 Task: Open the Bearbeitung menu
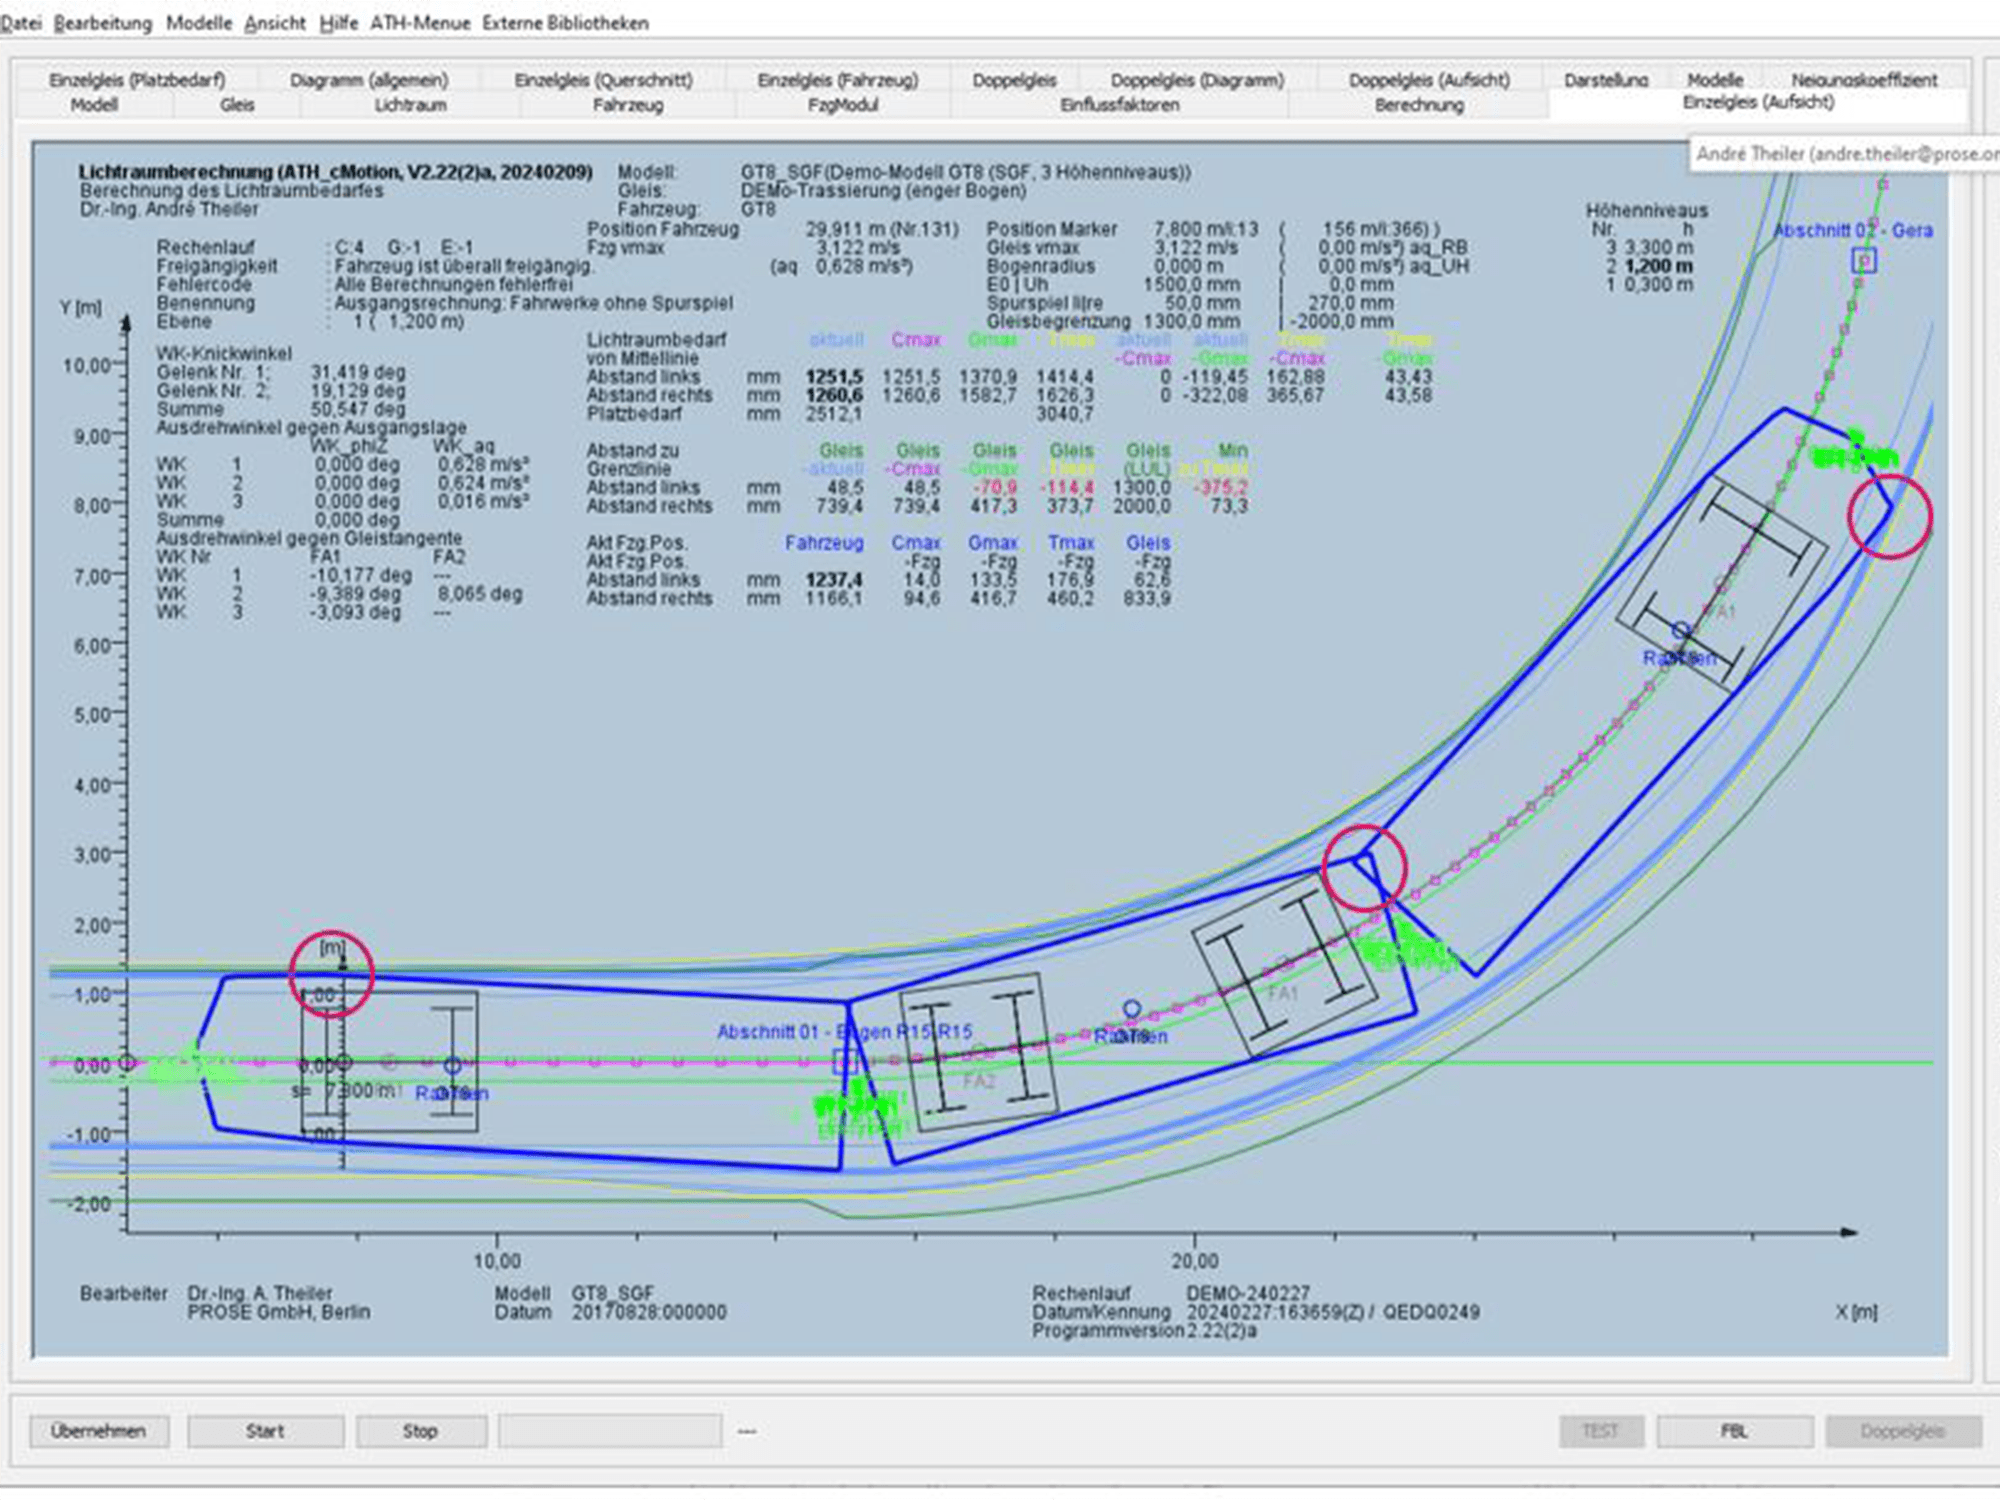[x=102, y=23]
